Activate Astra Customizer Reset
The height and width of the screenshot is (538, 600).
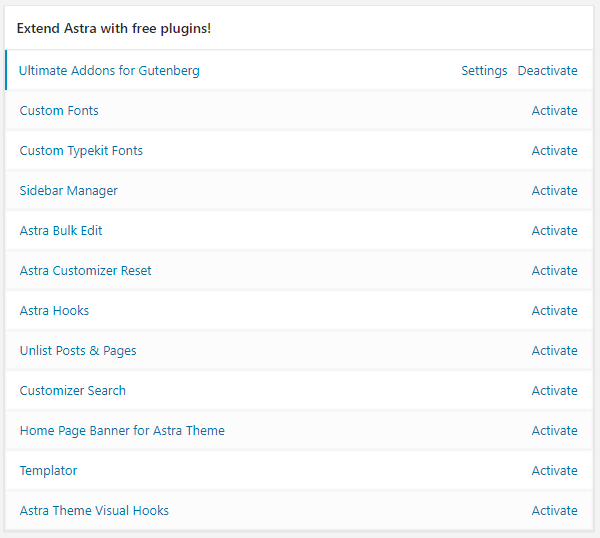(554, 271)
